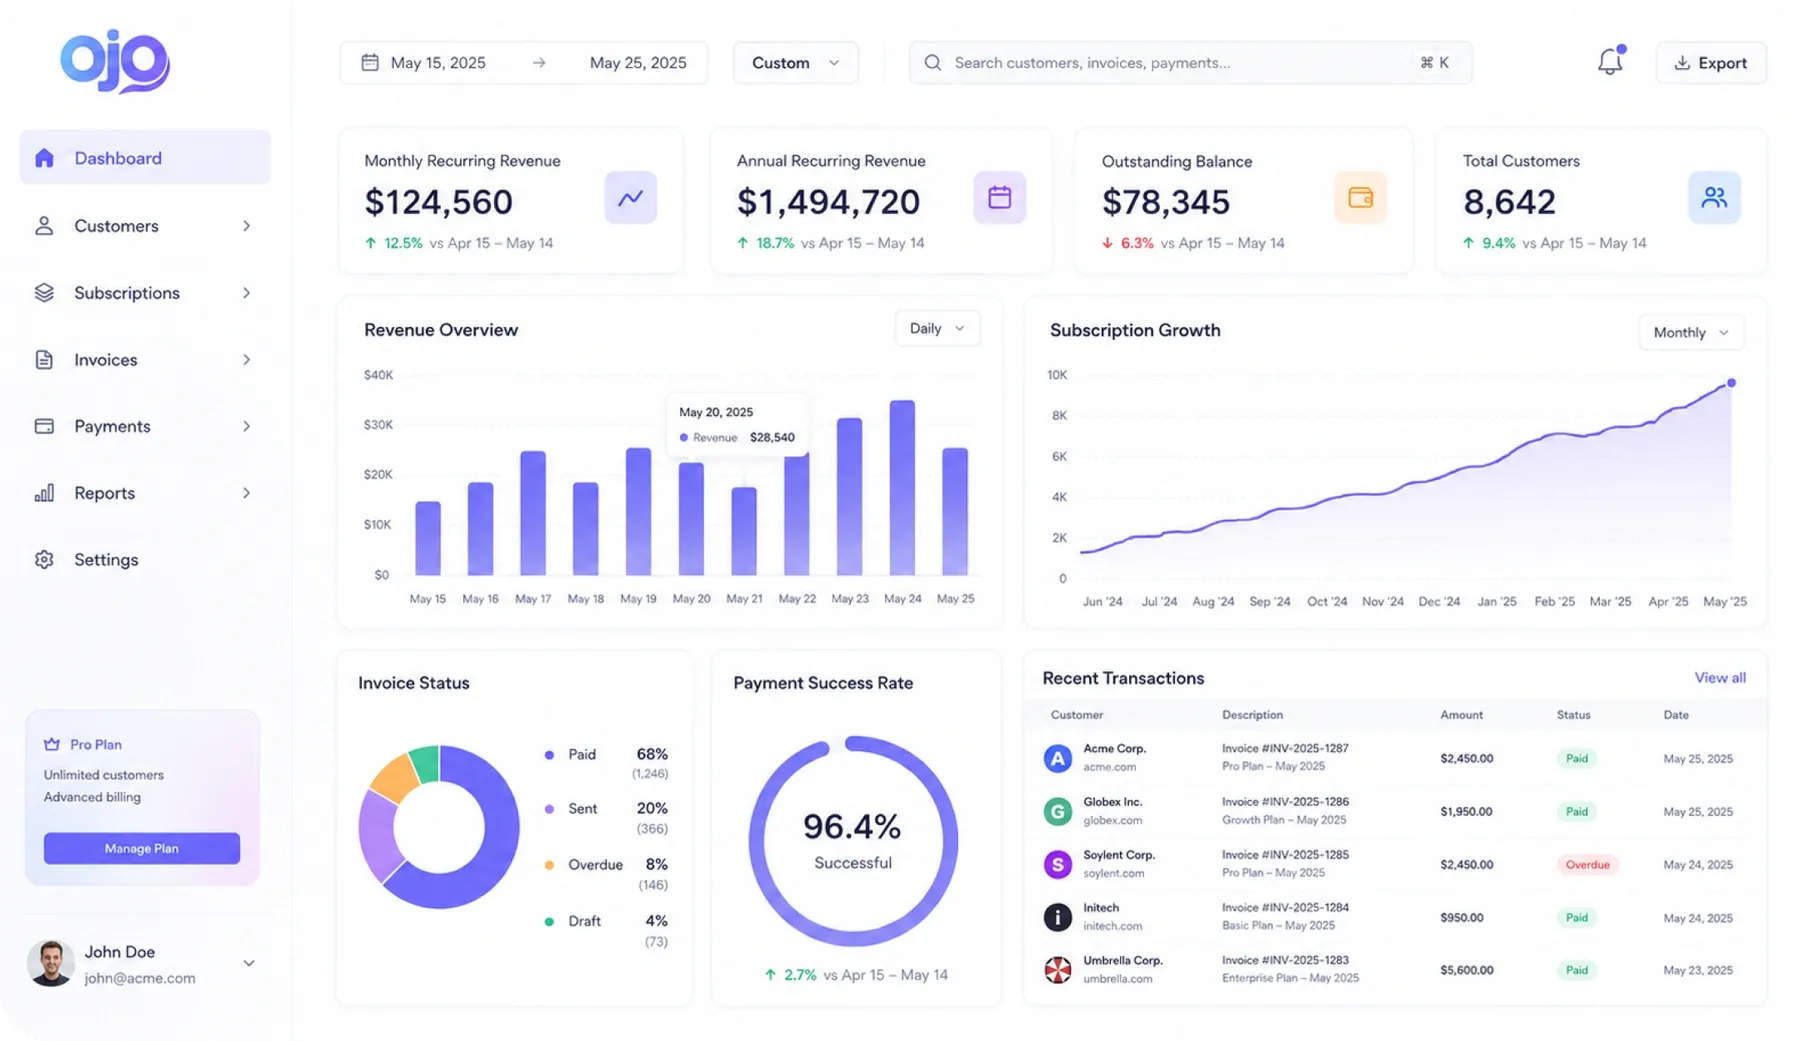Click the Outstanding Balance wallet icon
1800x1041 pixels.
click(1360, 197)
